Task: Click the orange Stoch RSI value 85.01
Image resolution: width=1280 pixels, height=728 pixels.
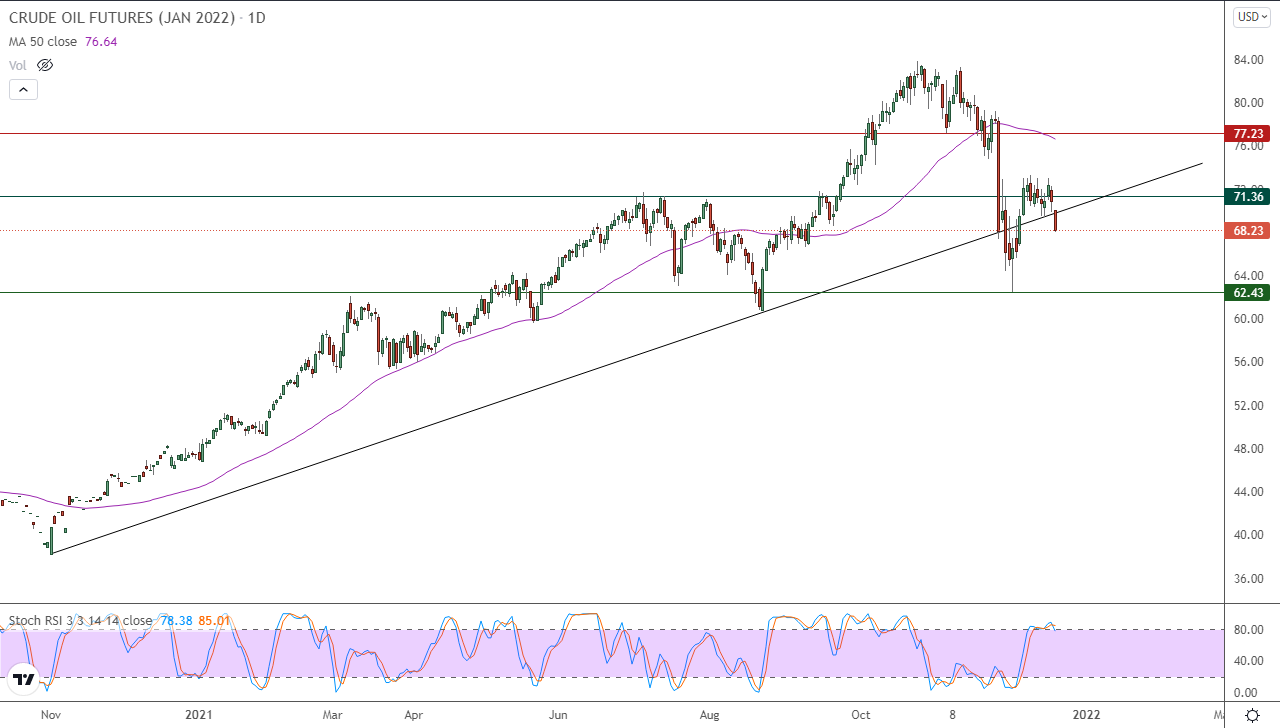Action: (x=215, y=621)
